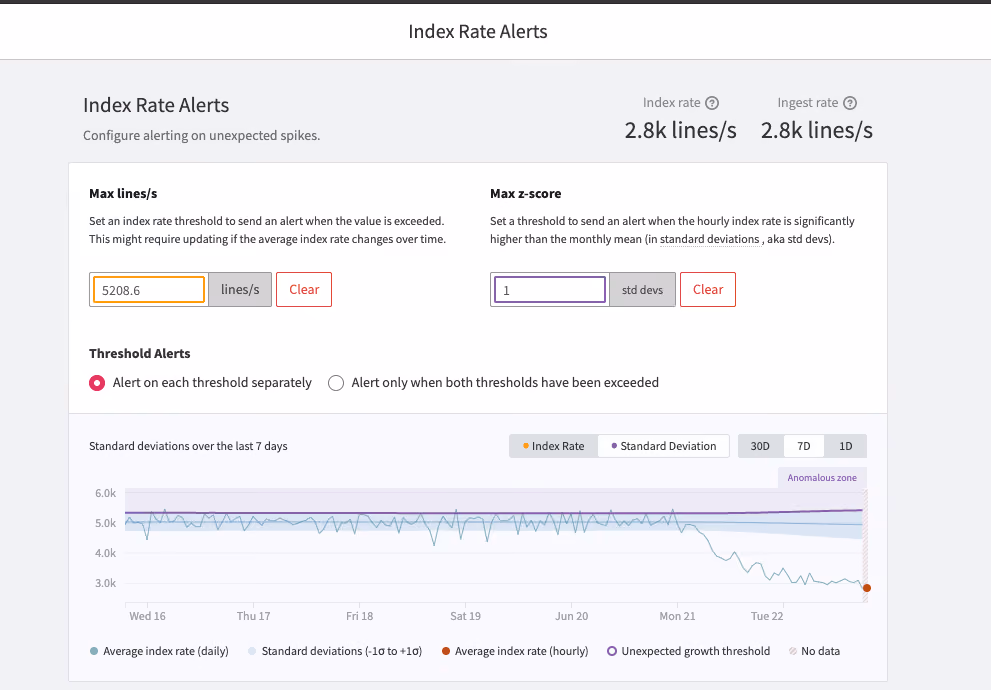The image size is (991, 690).
Task: Show the 7D time range
Action: [803, 446]
